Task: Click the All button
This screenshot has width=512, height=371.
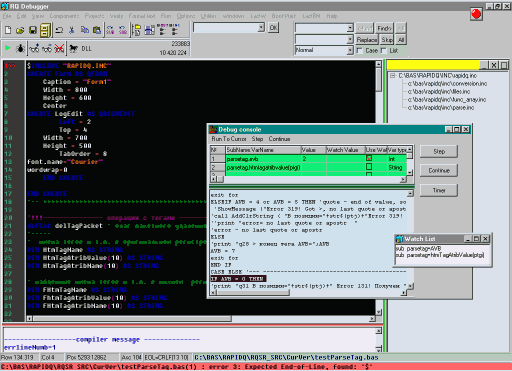Action: point(401,40)
